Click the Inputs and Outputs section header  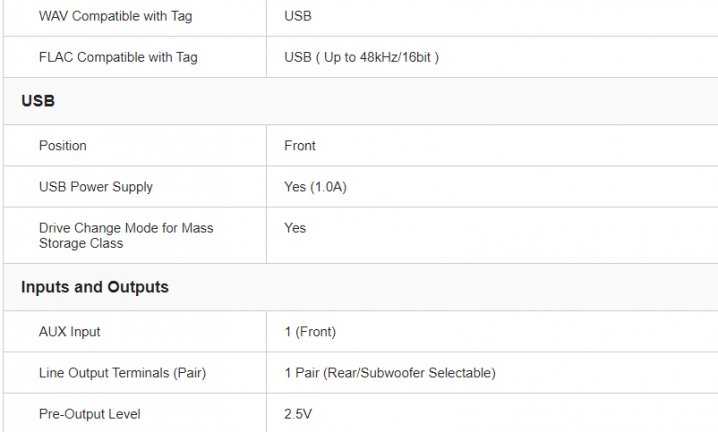point(94,287)
